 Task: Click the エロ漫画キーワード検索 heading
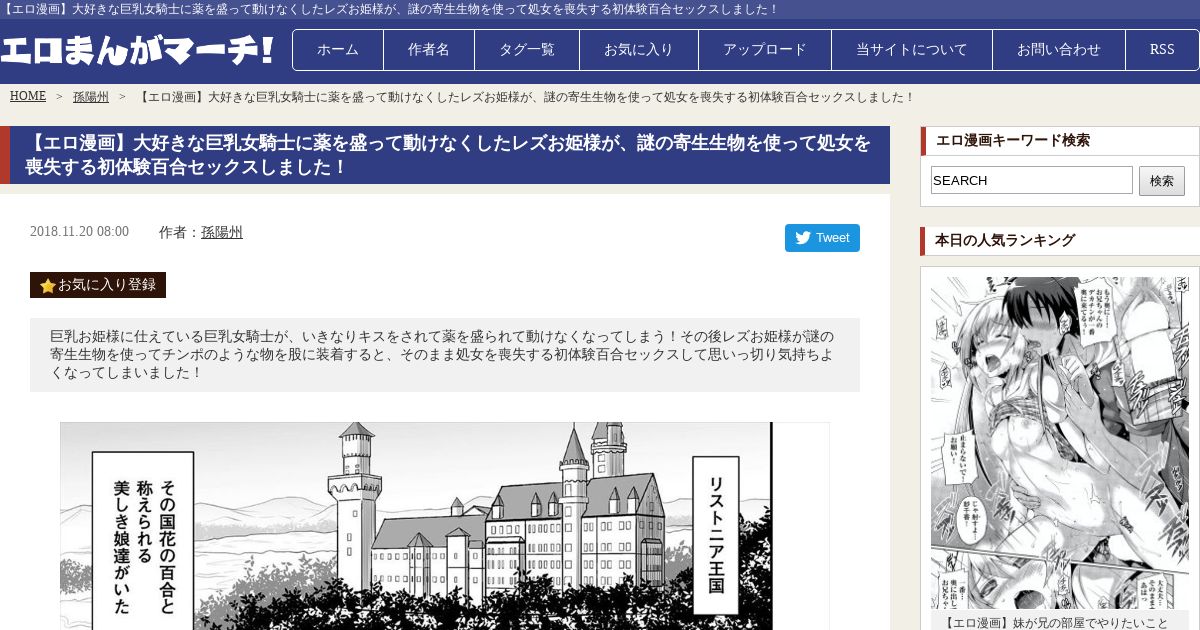1012,141
